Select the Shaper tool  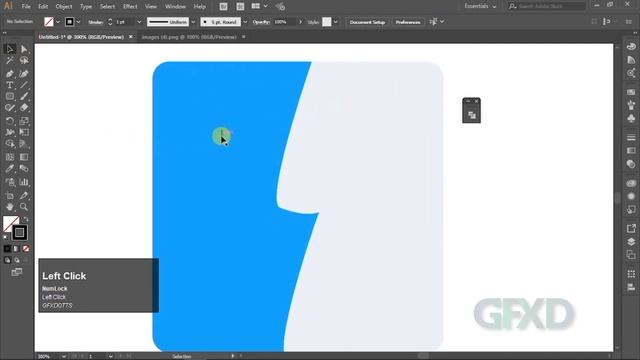pos(10,108)
